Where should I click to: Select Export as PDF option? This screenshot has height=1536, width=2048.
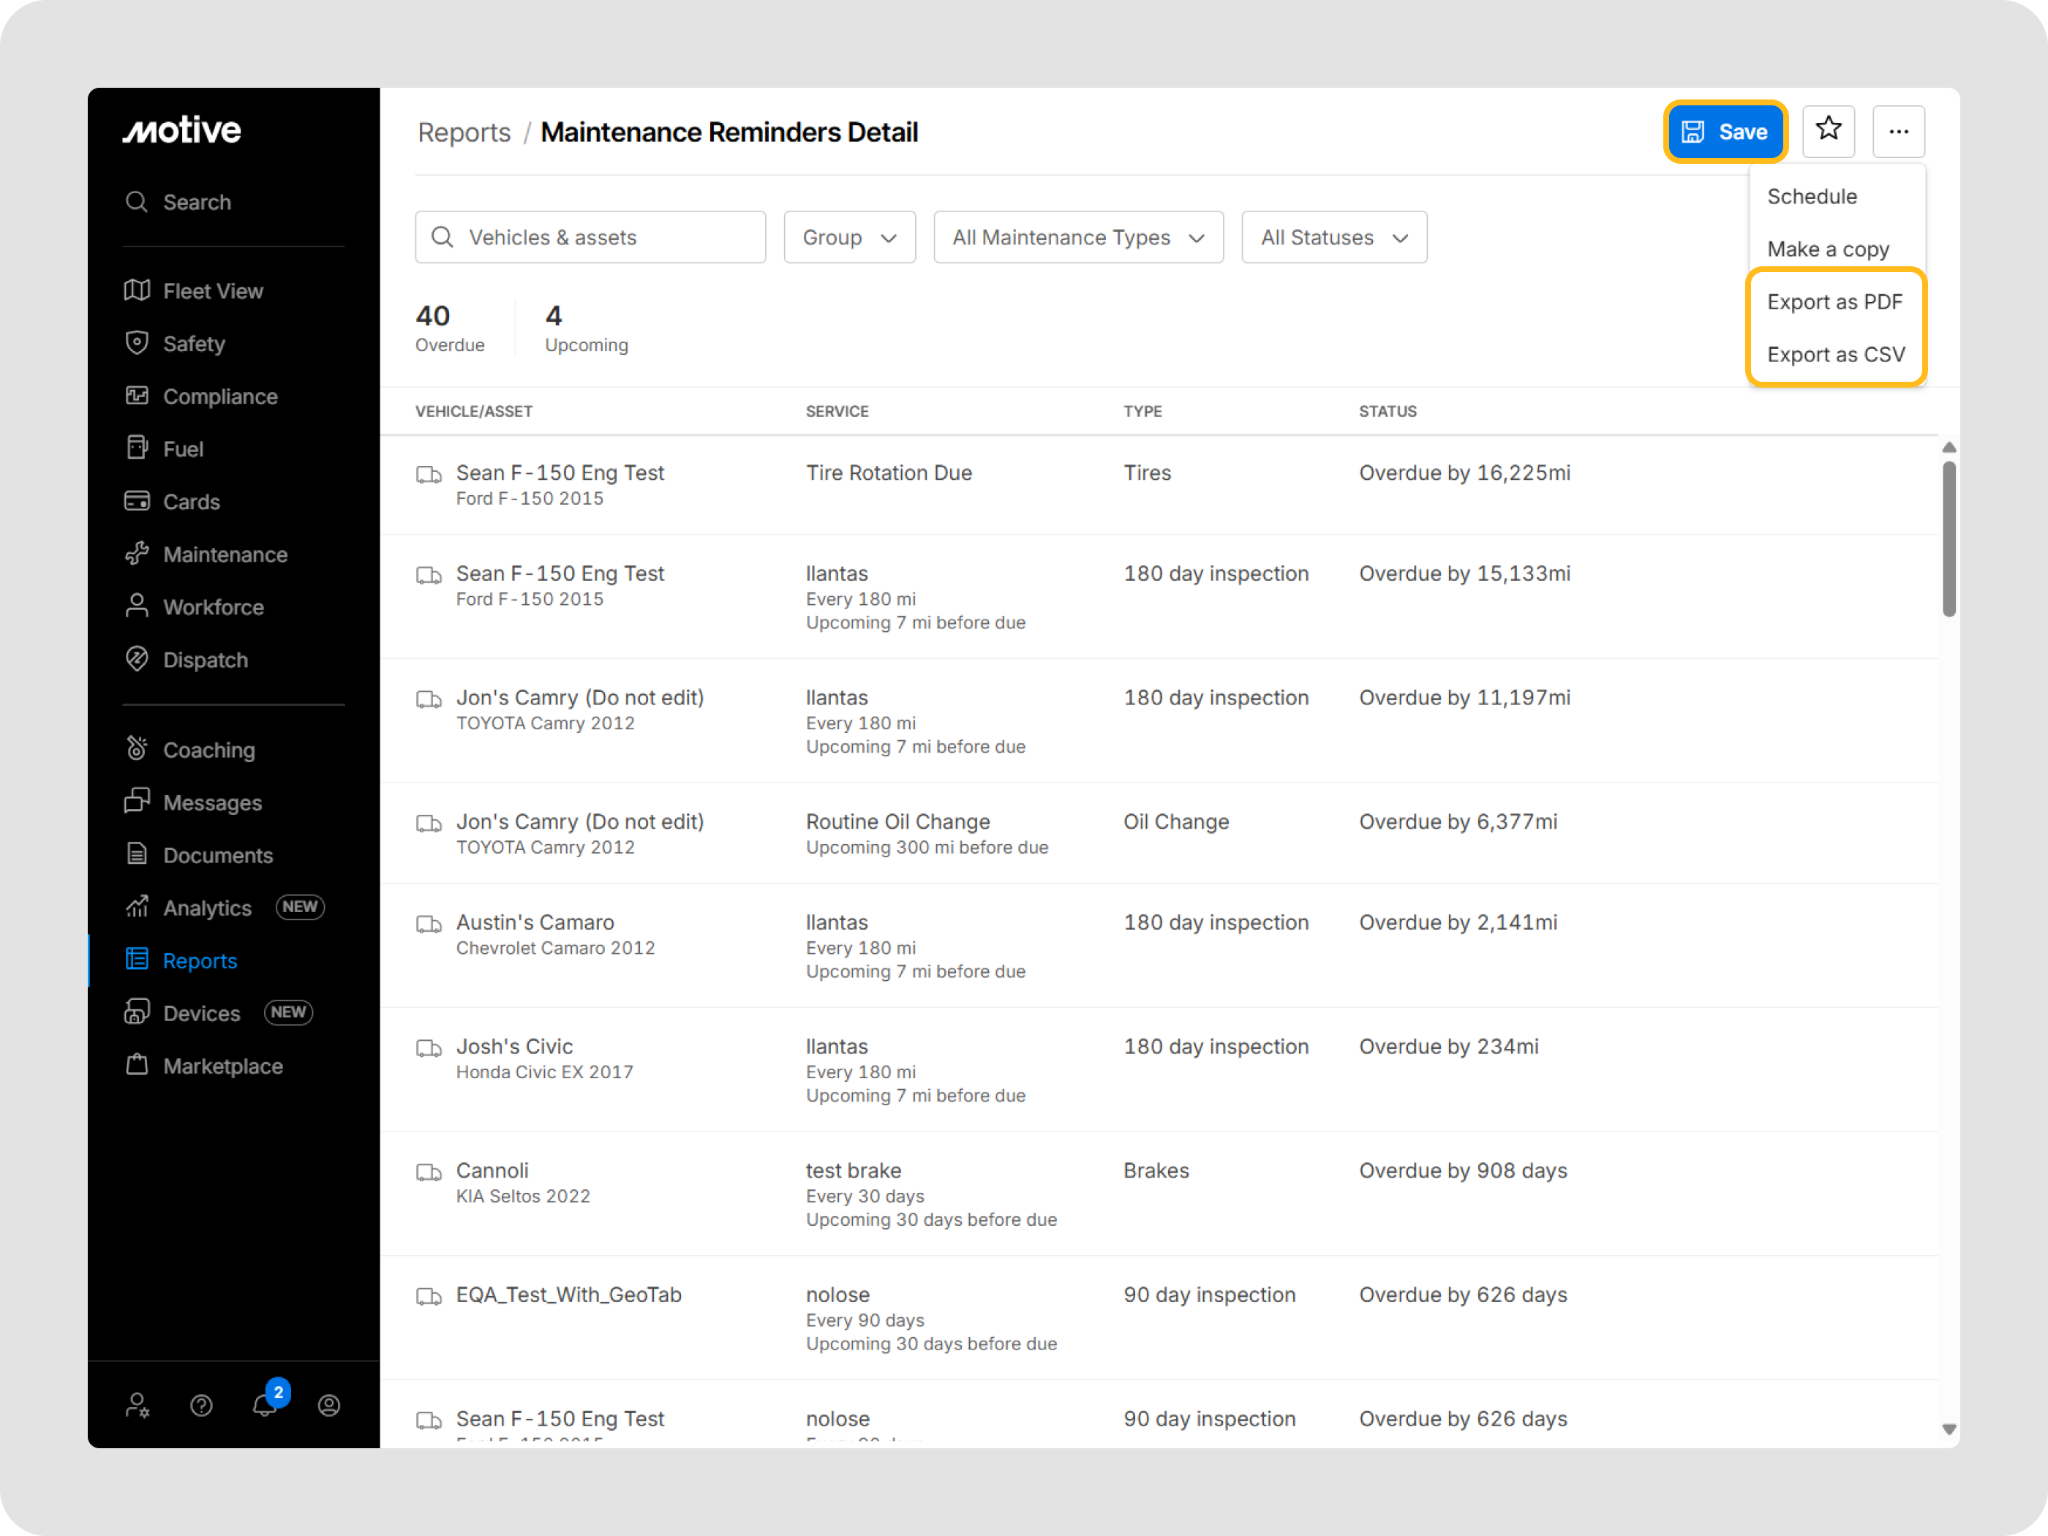(1834, 302)
